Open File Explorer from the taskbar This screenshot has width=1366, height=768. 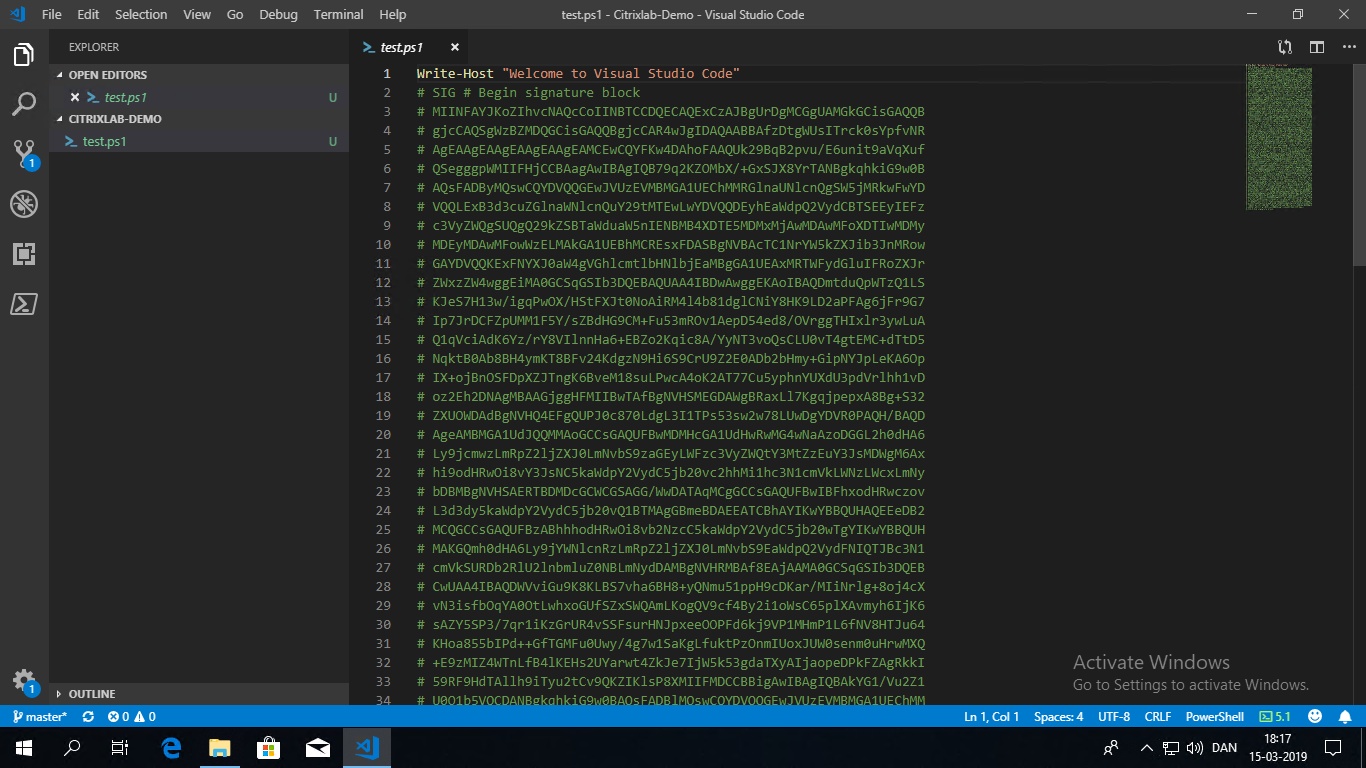pos(220,747)
